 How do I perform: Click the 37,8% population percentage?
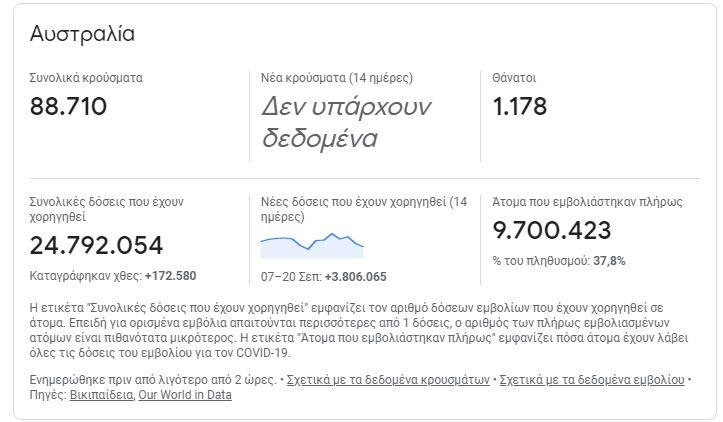609,261
